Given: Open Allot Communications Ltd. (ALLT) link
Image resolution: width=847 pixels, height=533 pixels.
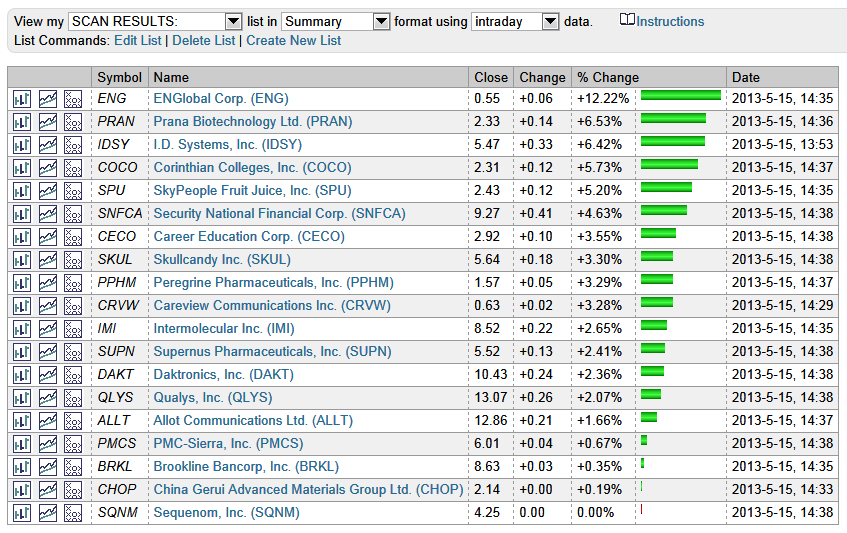Looking at the screenshot, I should [x=253, y=420].
